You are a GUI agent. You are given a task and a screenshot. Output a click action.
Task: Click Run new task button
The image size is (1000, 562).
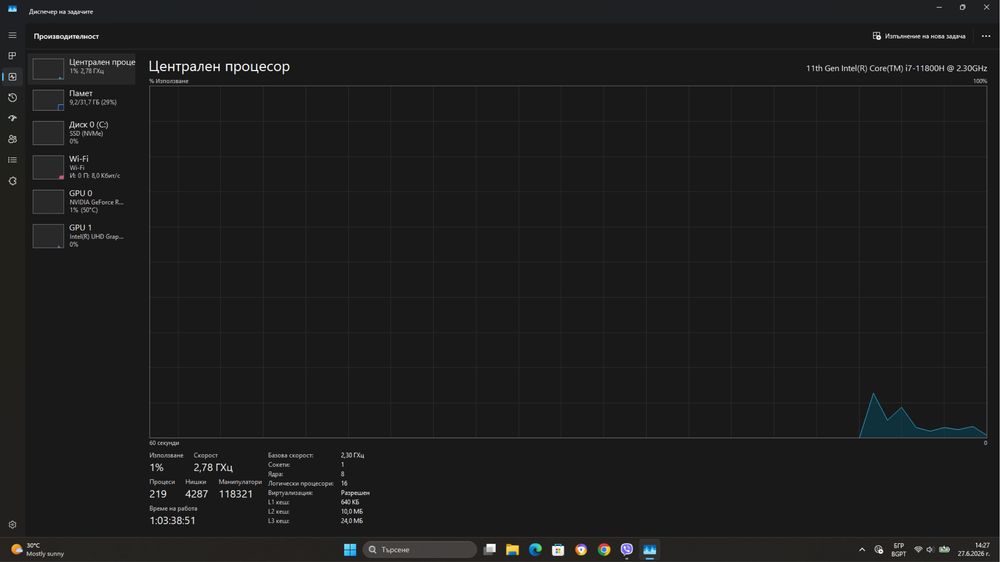pyautogui.click(x=919, y=36)
